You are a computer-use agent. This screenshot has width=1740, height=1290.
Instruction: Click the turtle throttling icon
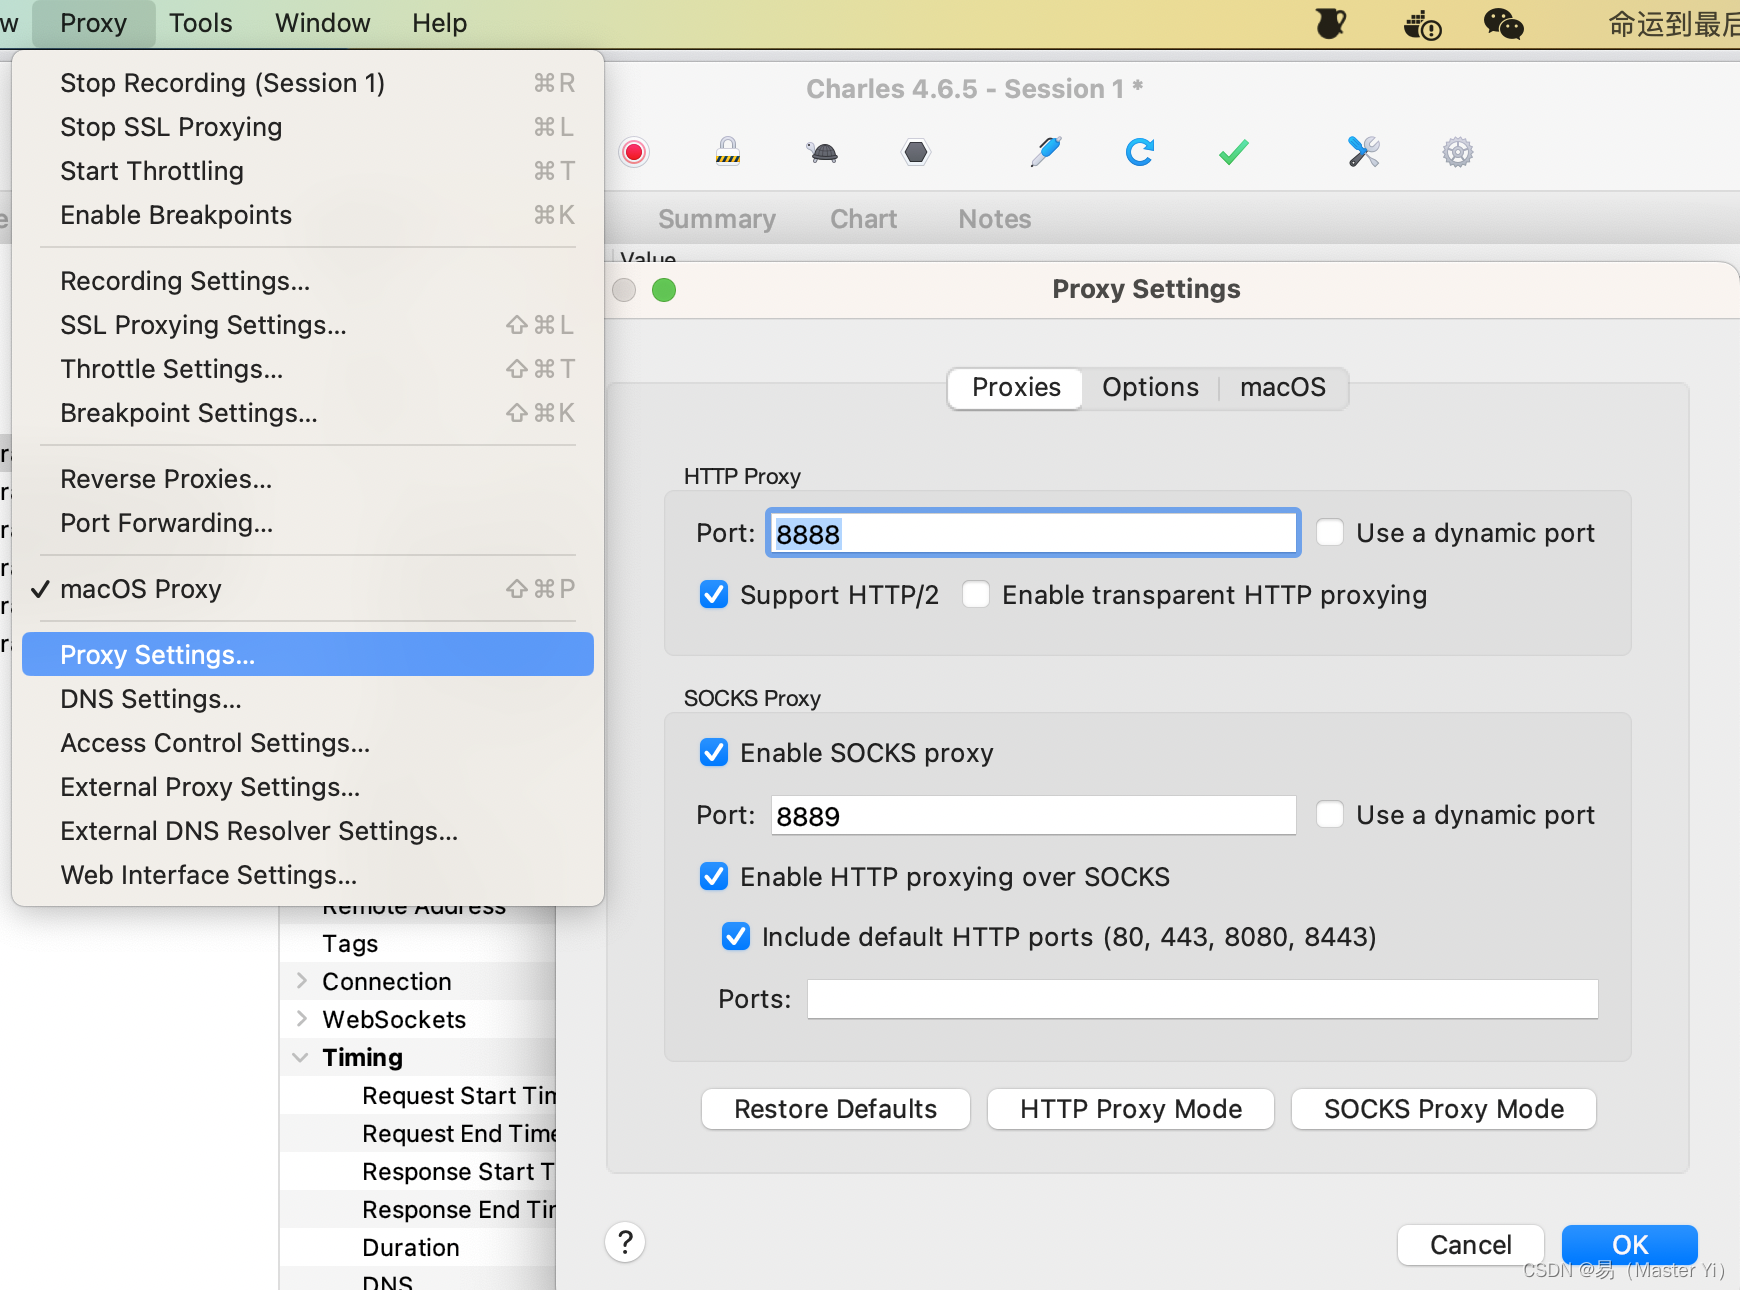click(822, 152)
